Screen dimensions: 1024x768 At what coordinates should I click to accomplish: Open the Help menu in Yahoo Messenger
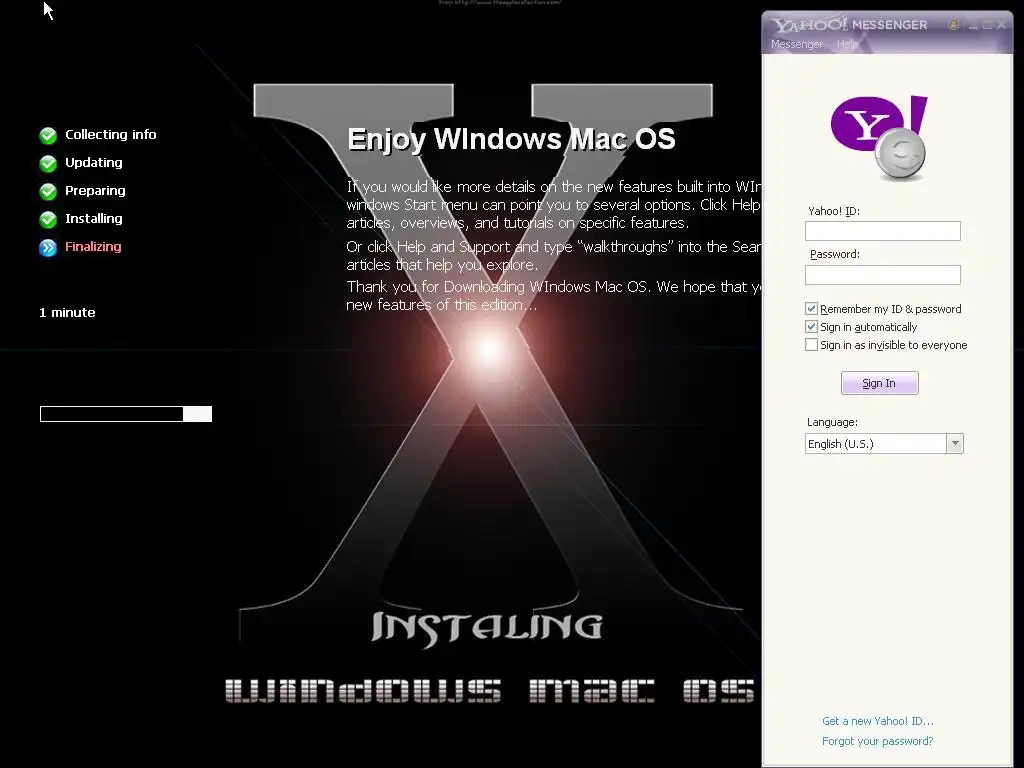(x=848, y=44)
